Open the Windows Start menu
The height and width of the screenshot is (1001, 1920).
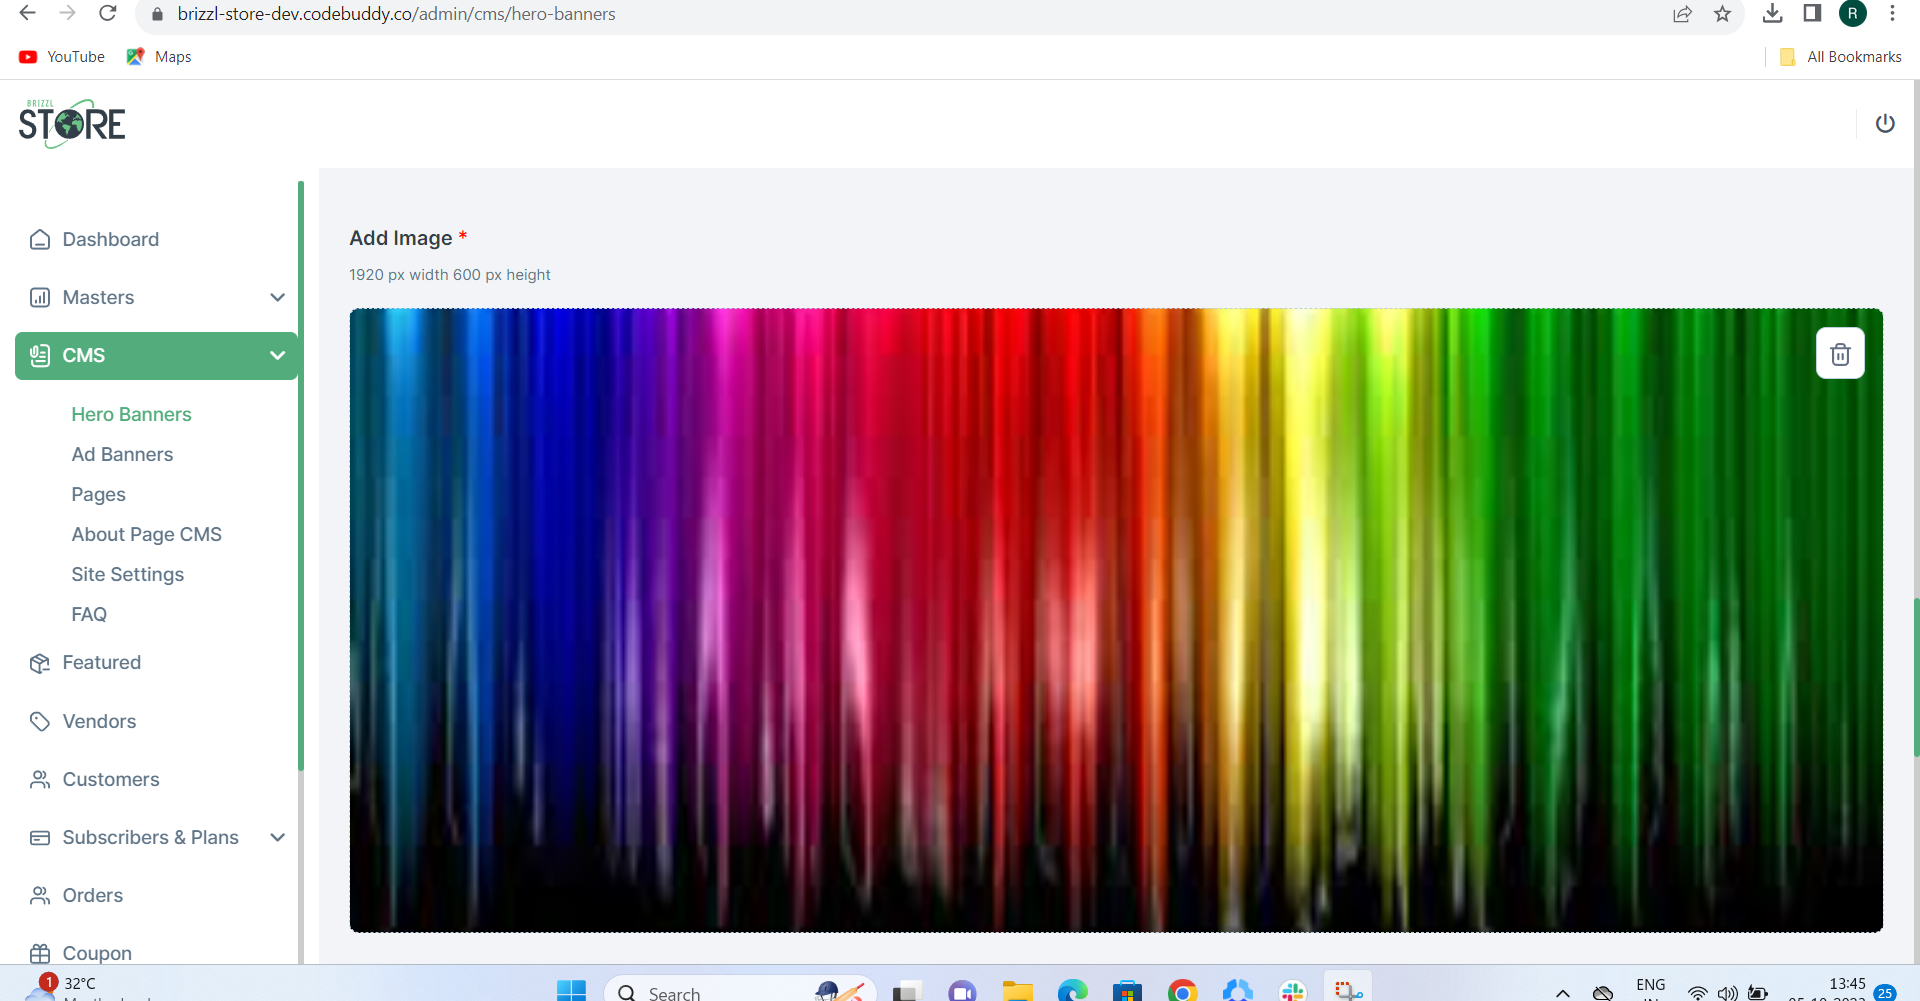(x=571, y=990)
